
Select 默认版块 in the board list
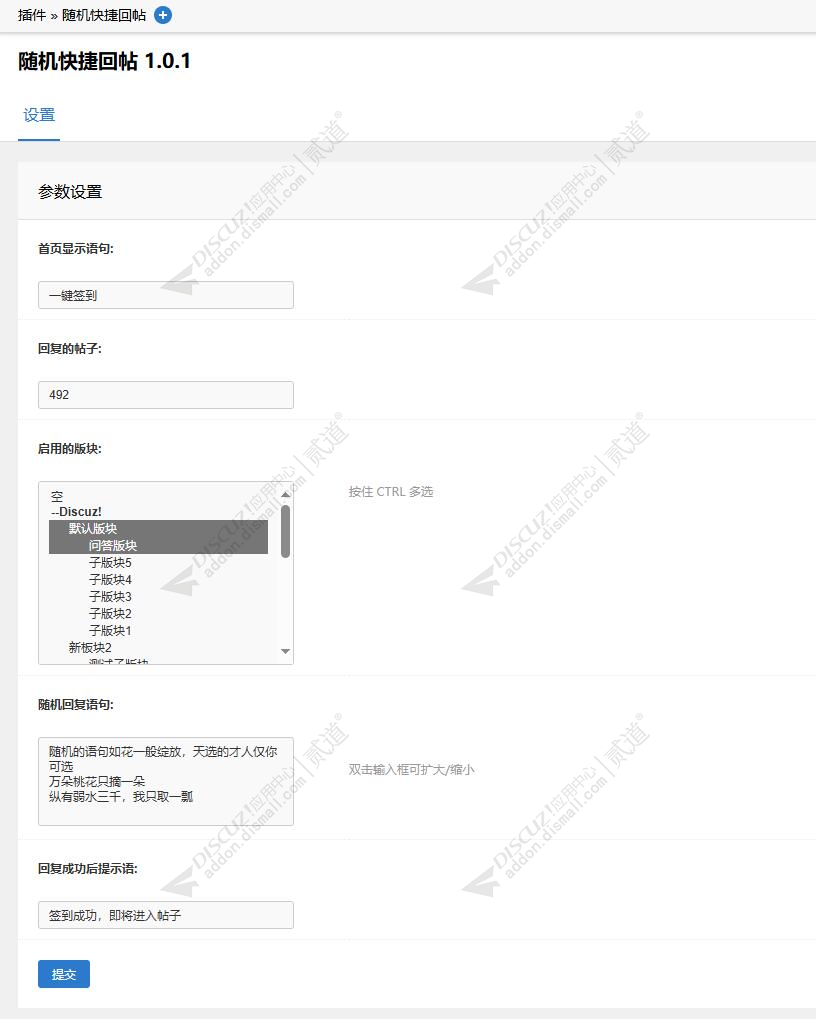pyautogui.click(x=159, y=528)
